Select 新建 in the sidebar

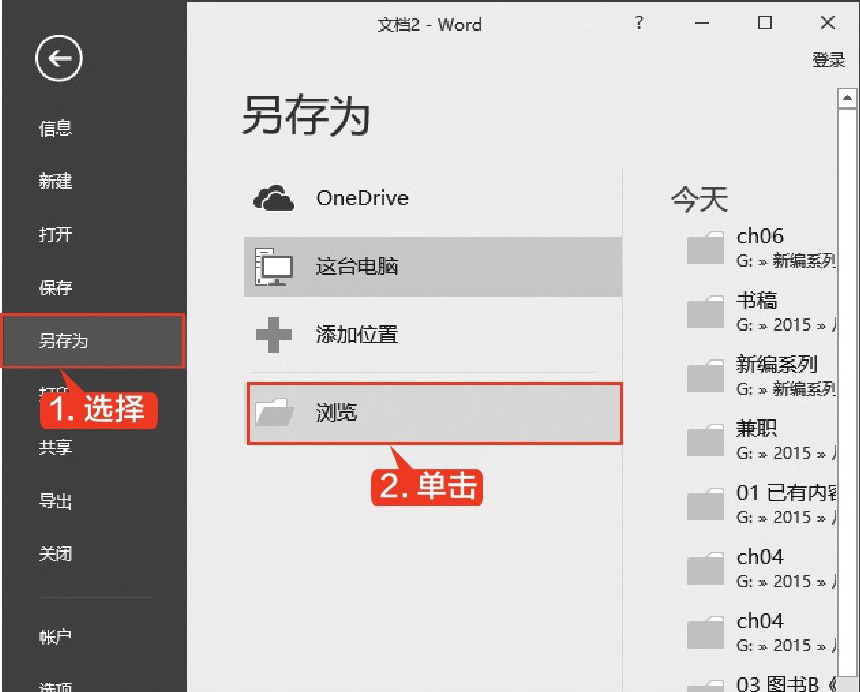click(56, 182)
